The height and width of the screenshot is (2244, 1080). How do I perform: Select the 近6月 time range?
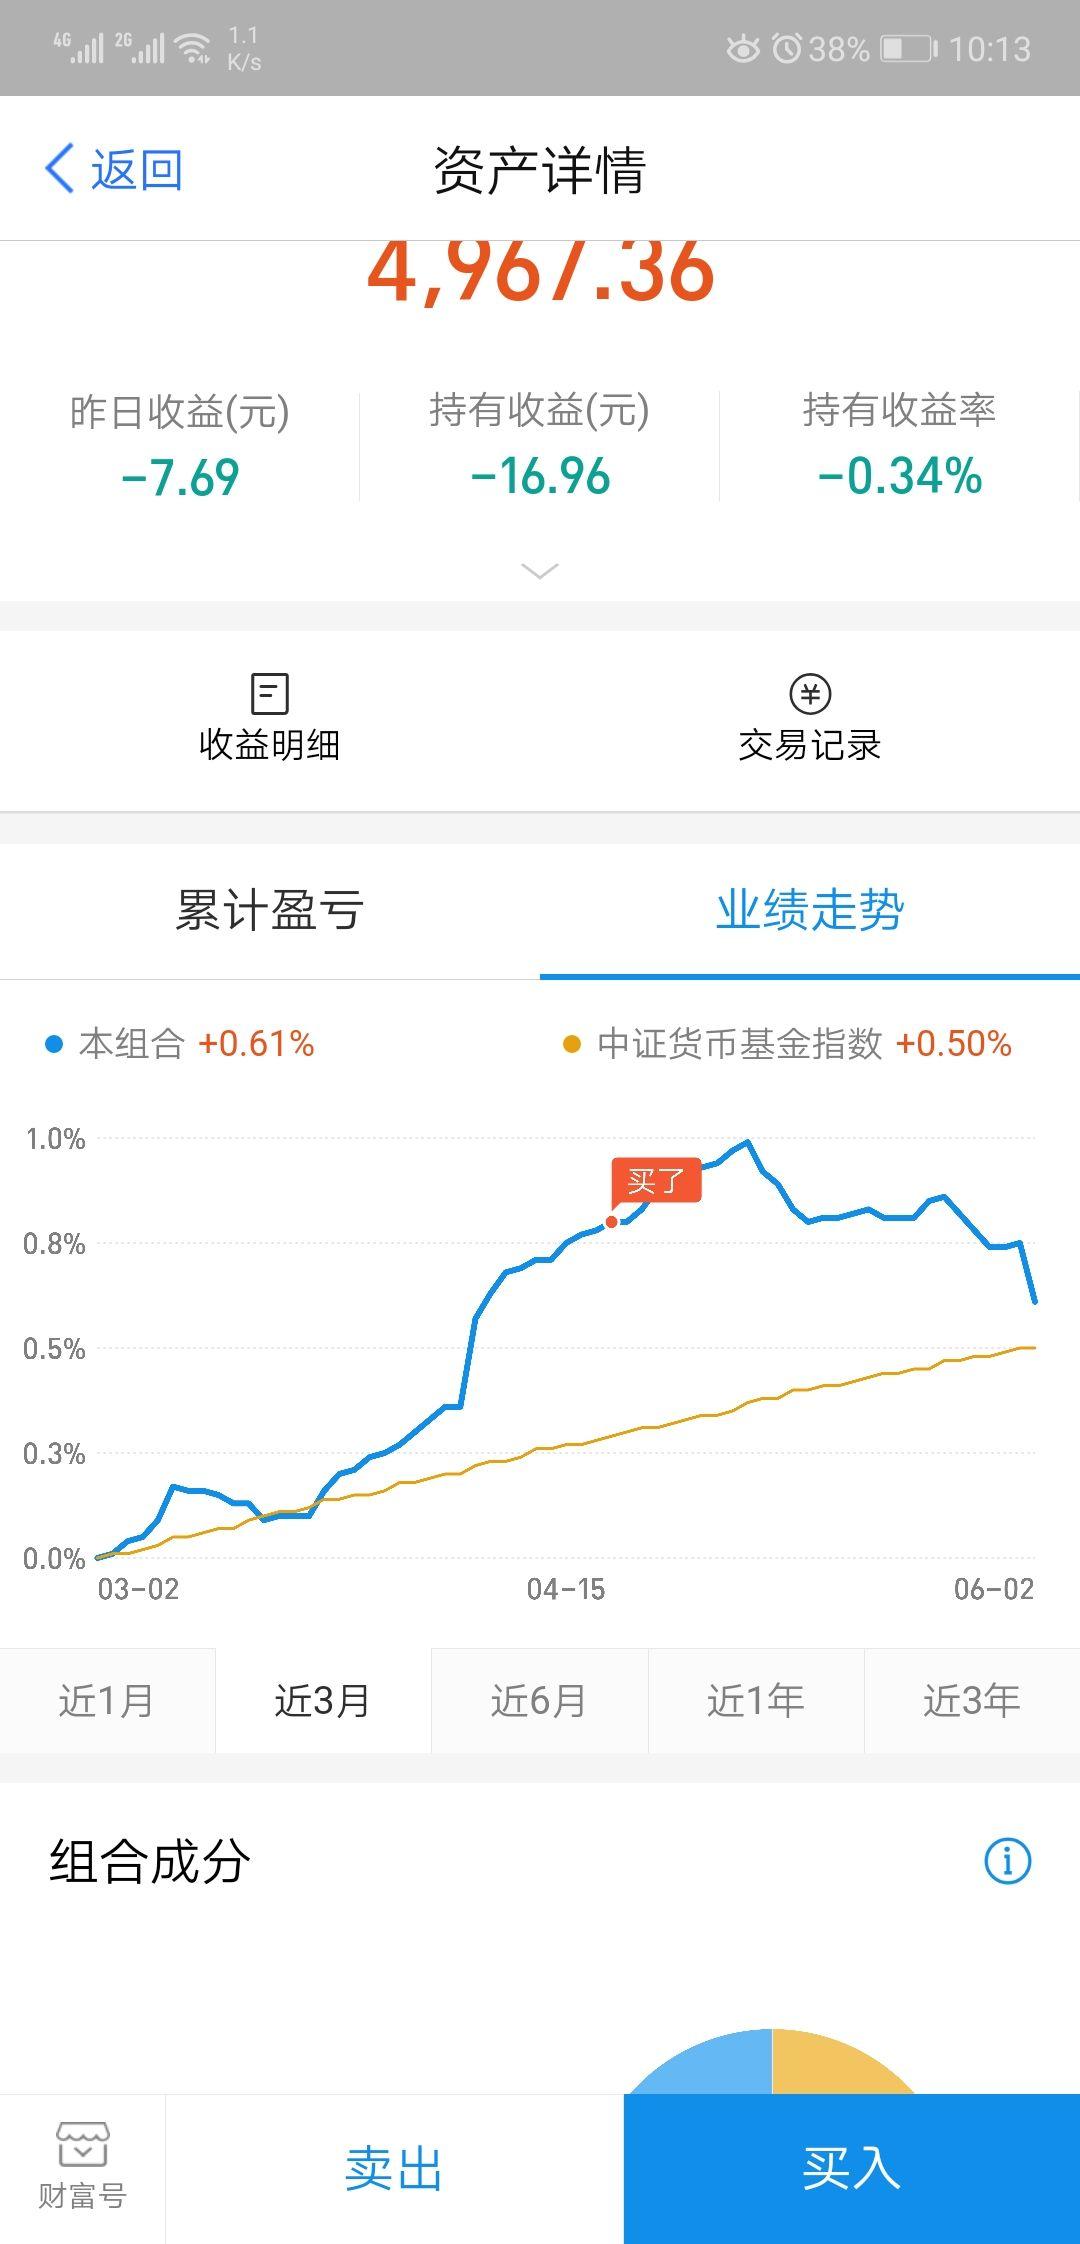point(539,1701)
